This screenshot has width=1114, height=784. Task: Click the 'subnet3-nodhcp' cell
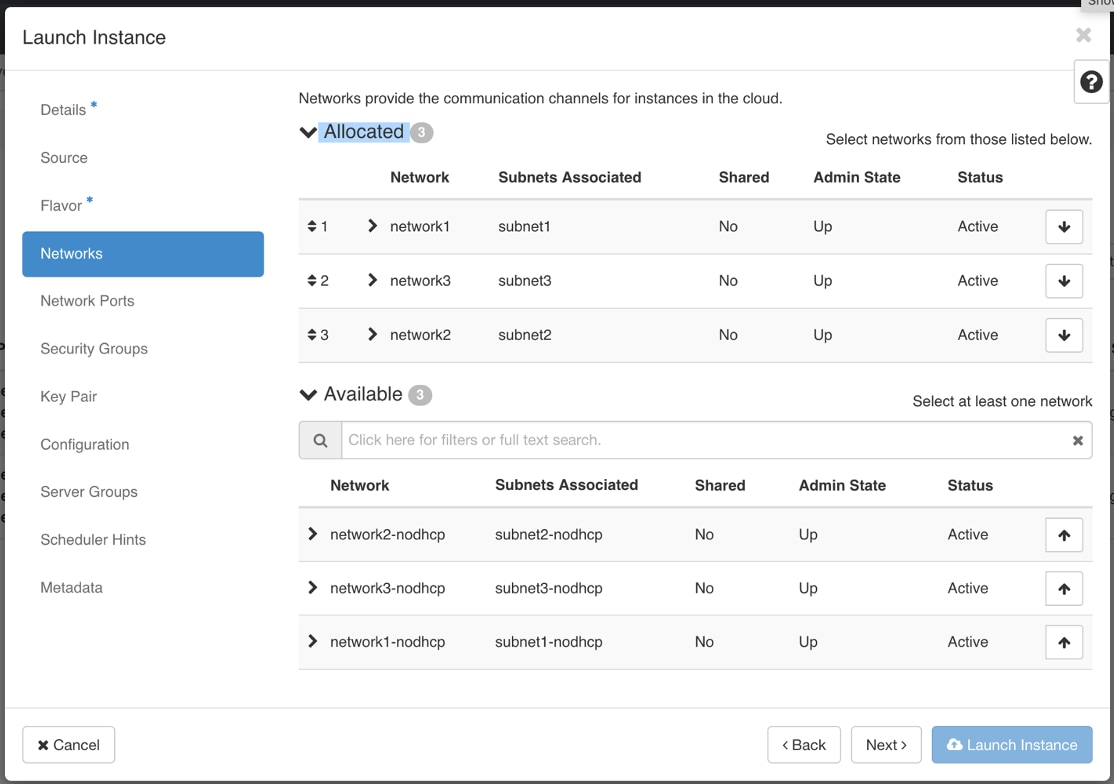pyautogui.click(x=548, y=588)
